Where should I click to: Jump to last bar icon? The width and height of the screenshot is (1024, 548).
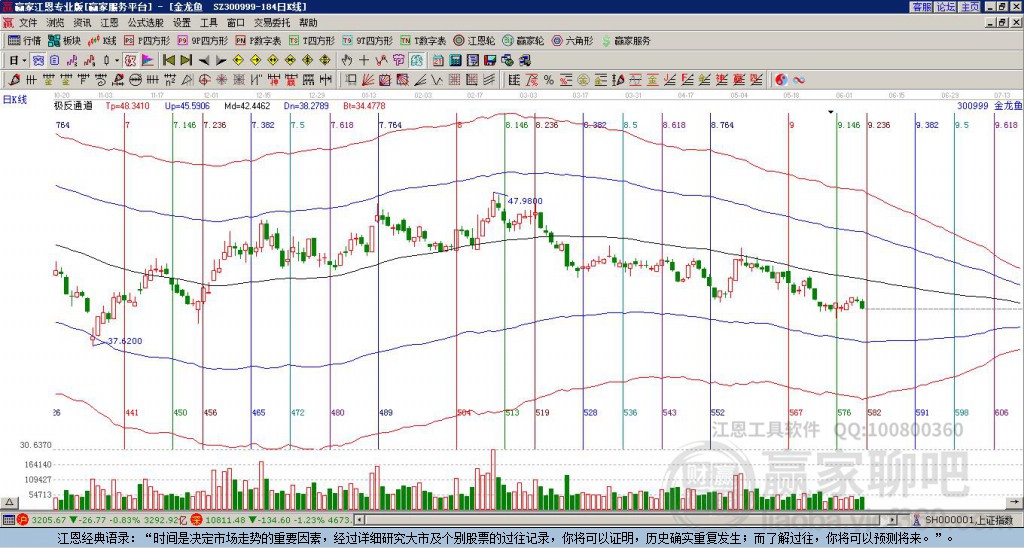pos(186,61)
